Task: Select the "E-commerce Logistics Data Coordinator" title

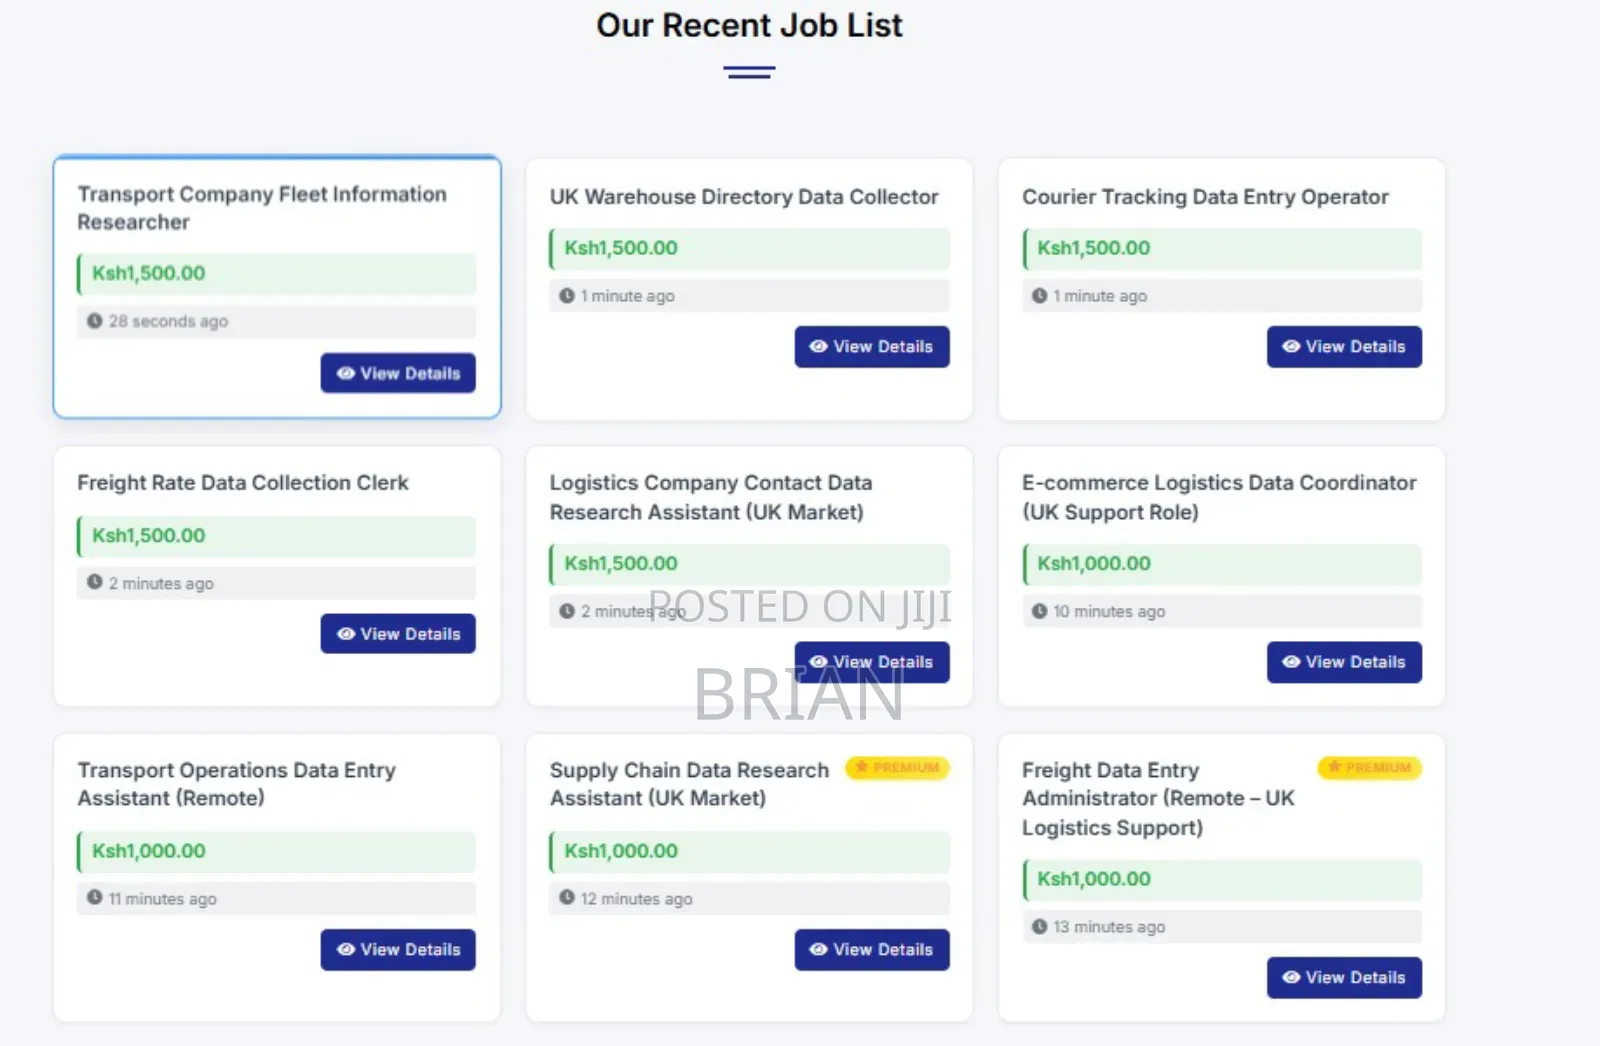Action: (x=1219, y=497)
